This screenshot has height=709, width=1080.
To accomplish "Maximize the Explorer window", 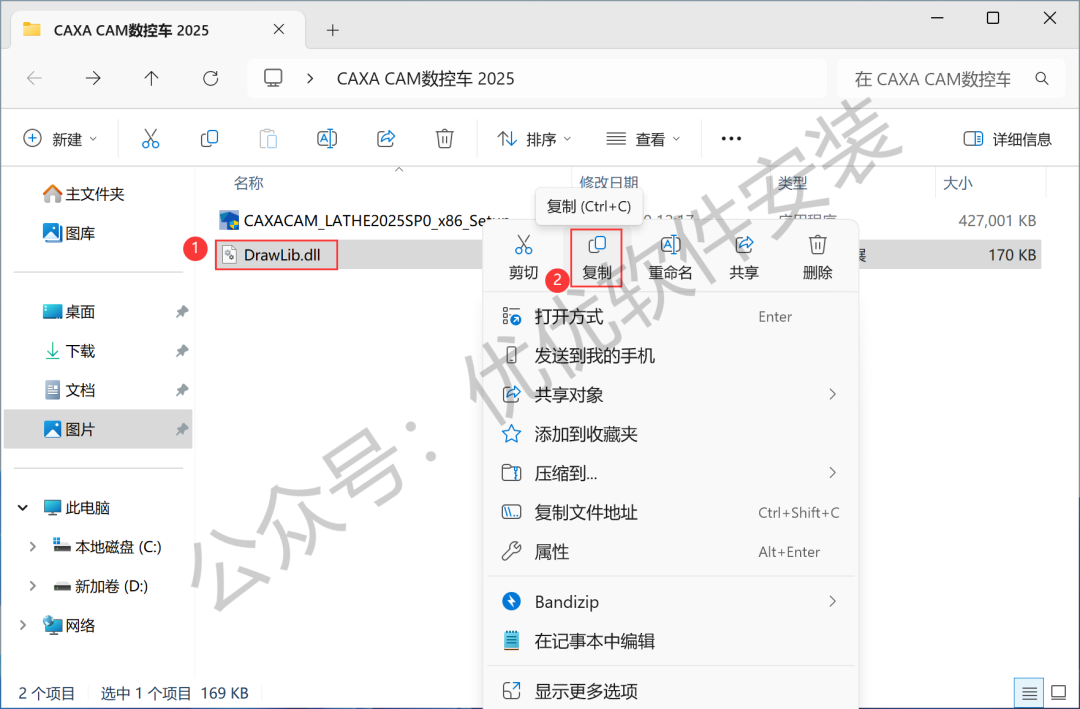I will [x=993, y=18].
